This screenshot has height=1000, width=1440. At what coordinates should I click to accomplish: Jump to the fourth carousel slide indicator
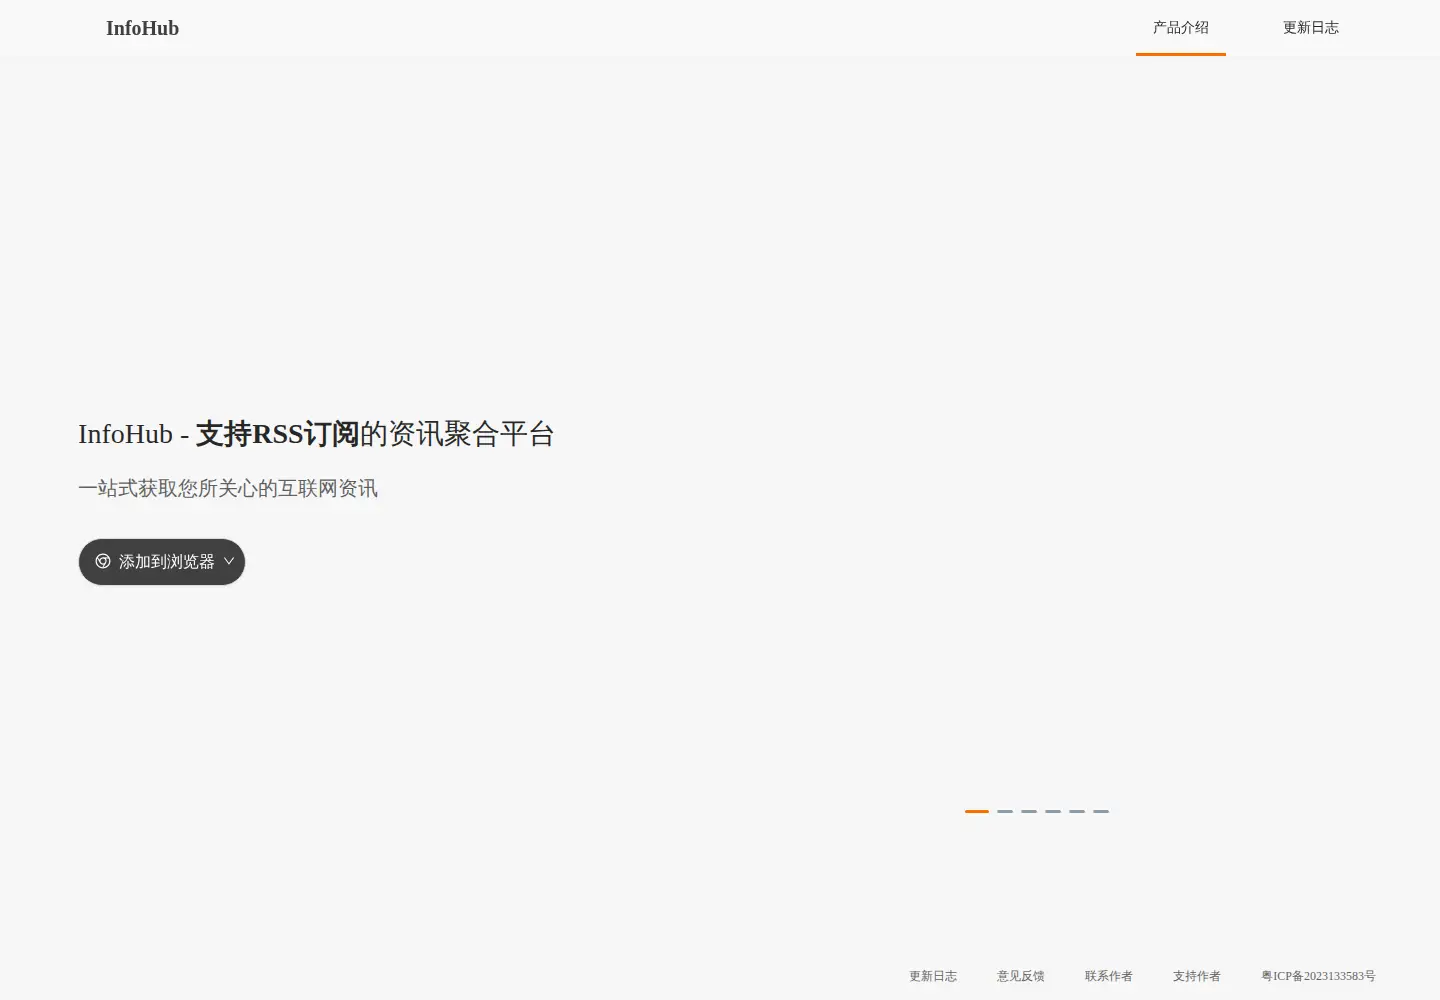1053,811
